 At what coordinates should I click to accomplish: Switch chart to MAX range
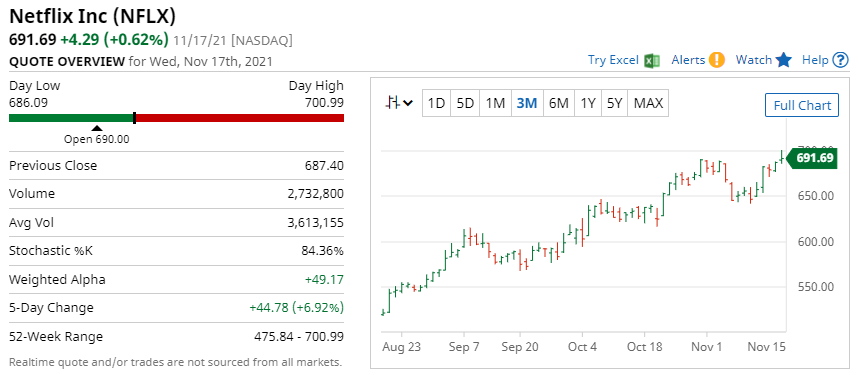click(x=649, y=103)
